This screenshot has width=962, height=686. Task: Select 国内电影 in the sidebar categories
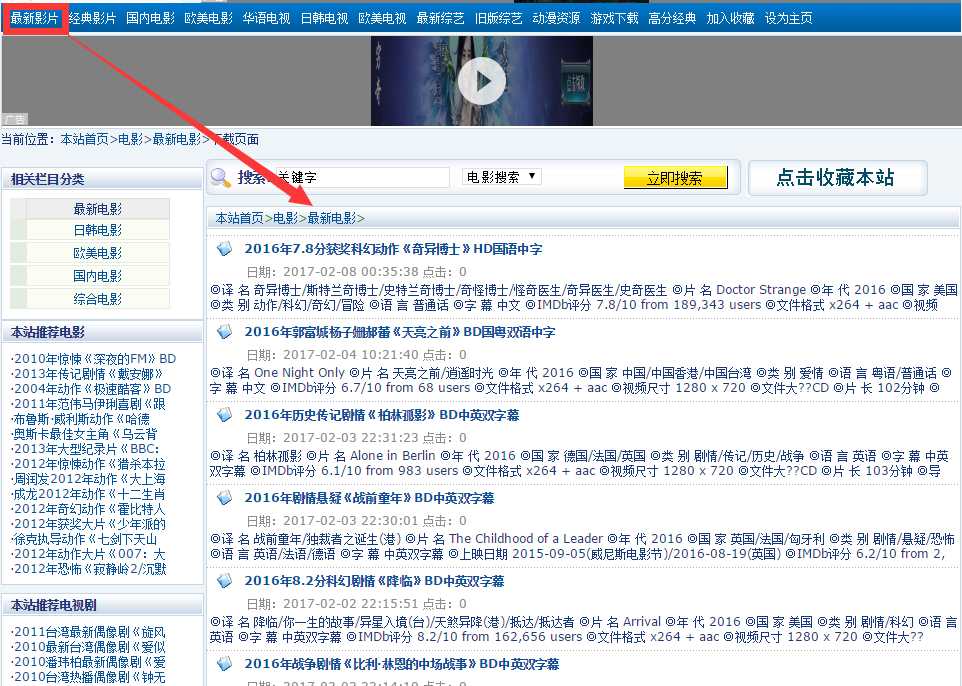point(98,276)
